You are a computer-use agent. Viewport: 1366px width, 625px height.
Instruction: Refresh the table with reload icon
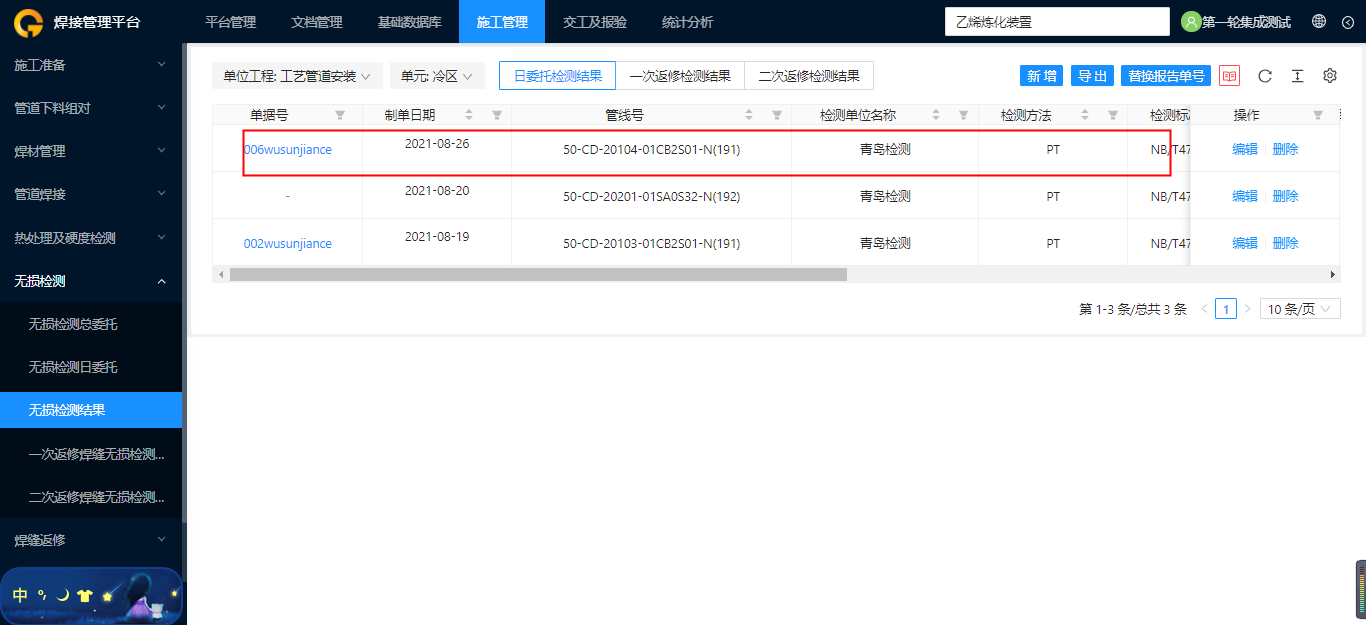pyautogui.click(x=1265, y=76)
